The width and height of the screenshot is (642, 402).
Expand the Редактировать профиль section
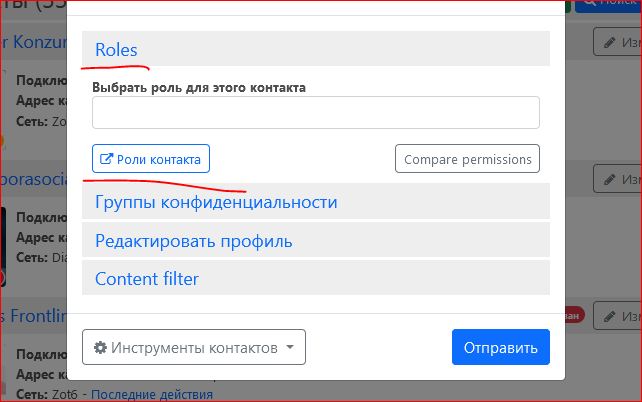(x=193, y=241)
